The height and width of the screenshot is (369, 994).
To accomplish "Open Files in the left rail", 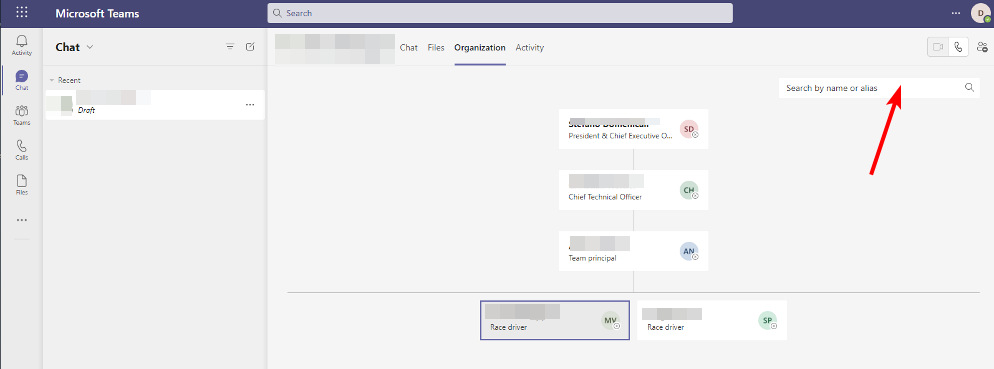I will pos(22,184).
